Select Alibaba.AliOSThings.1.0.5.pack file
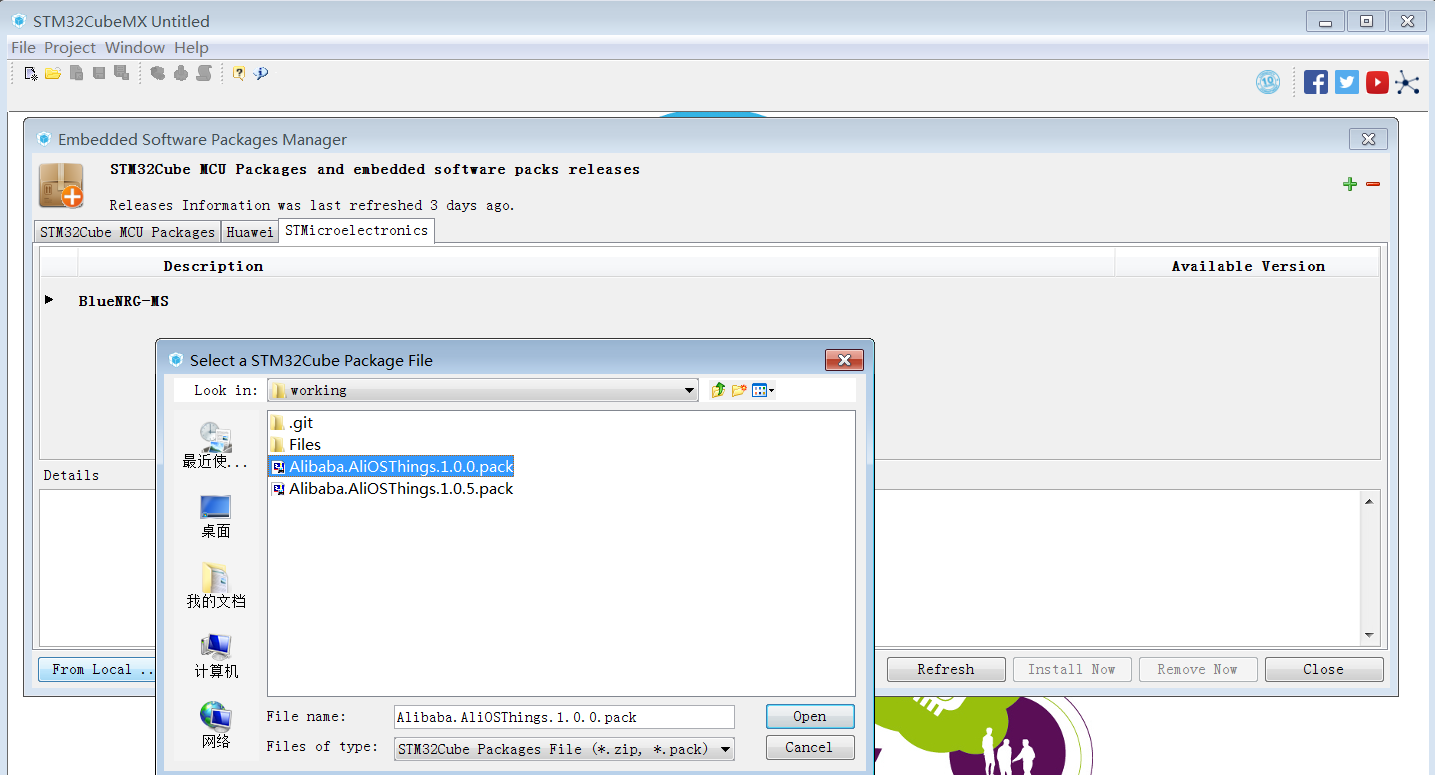 click(x=392, y=489)
